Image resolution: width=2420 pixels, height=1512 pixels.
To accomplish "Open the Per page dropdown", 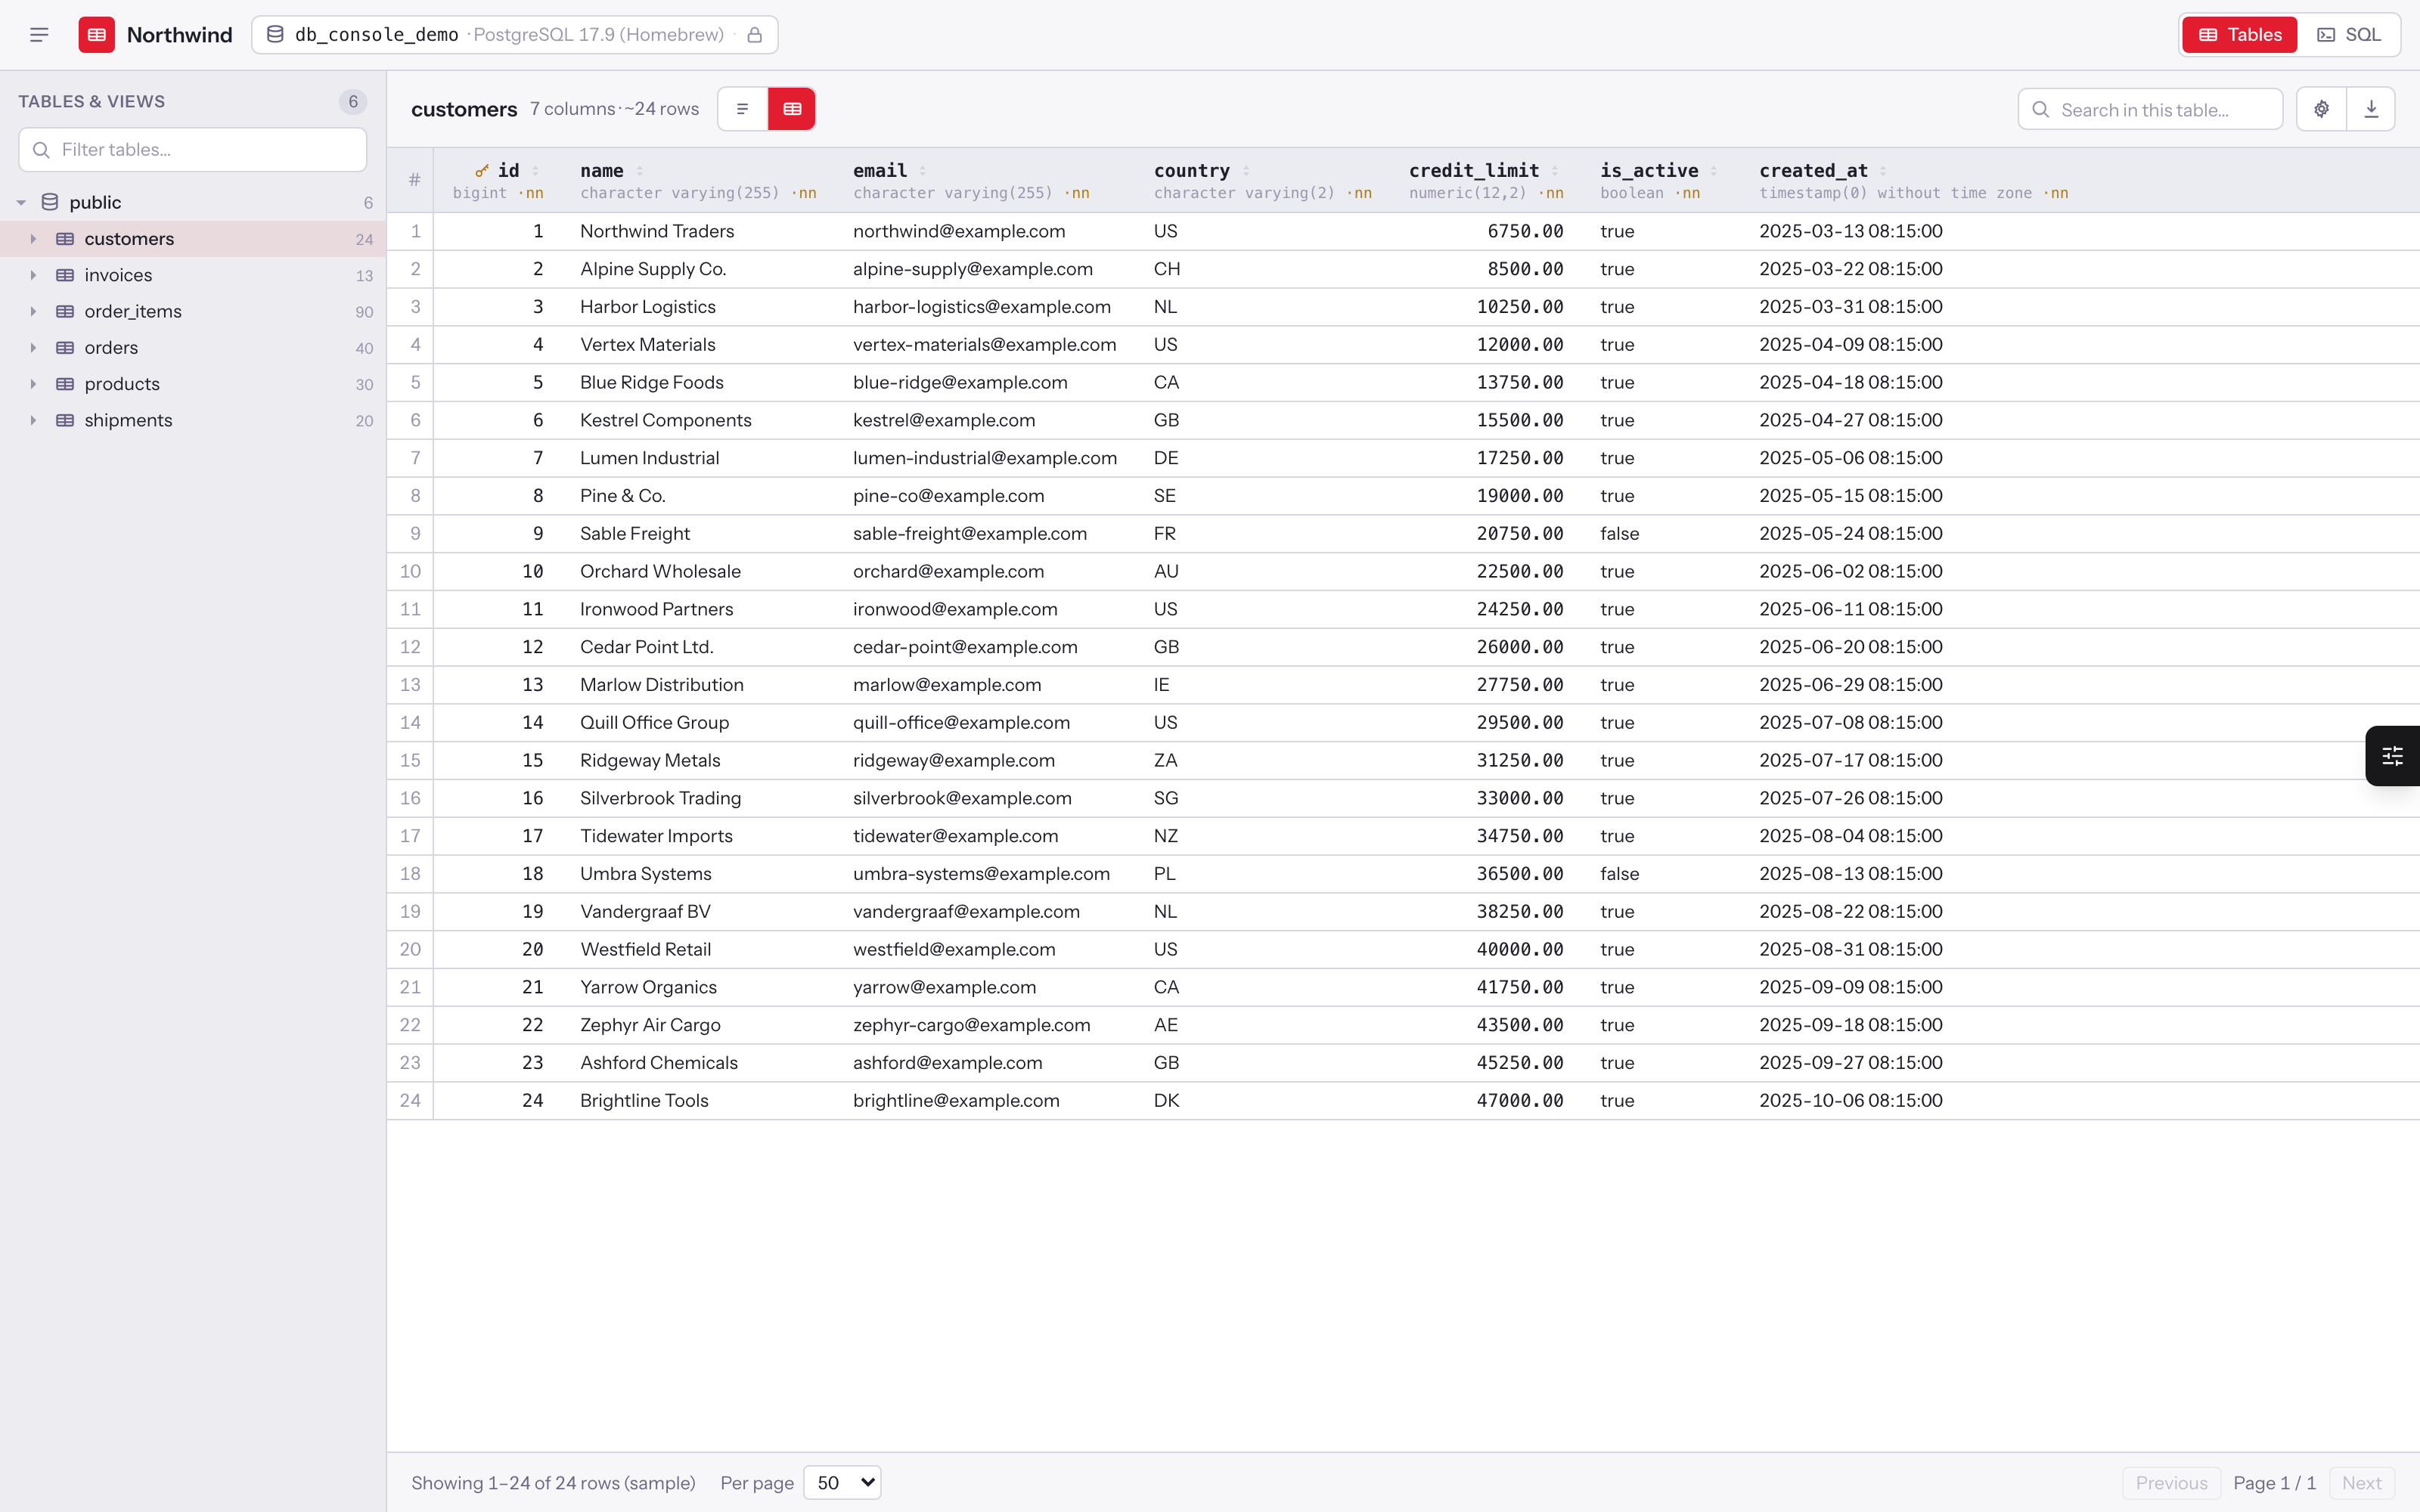I will pos(842,1482).
